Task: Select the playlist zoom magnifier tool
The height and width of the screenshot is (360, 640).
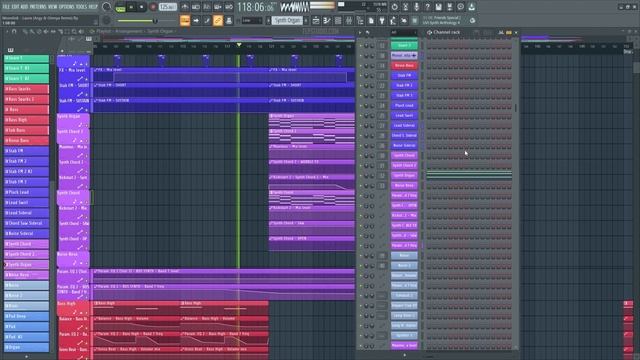Action: coord(74,31)
